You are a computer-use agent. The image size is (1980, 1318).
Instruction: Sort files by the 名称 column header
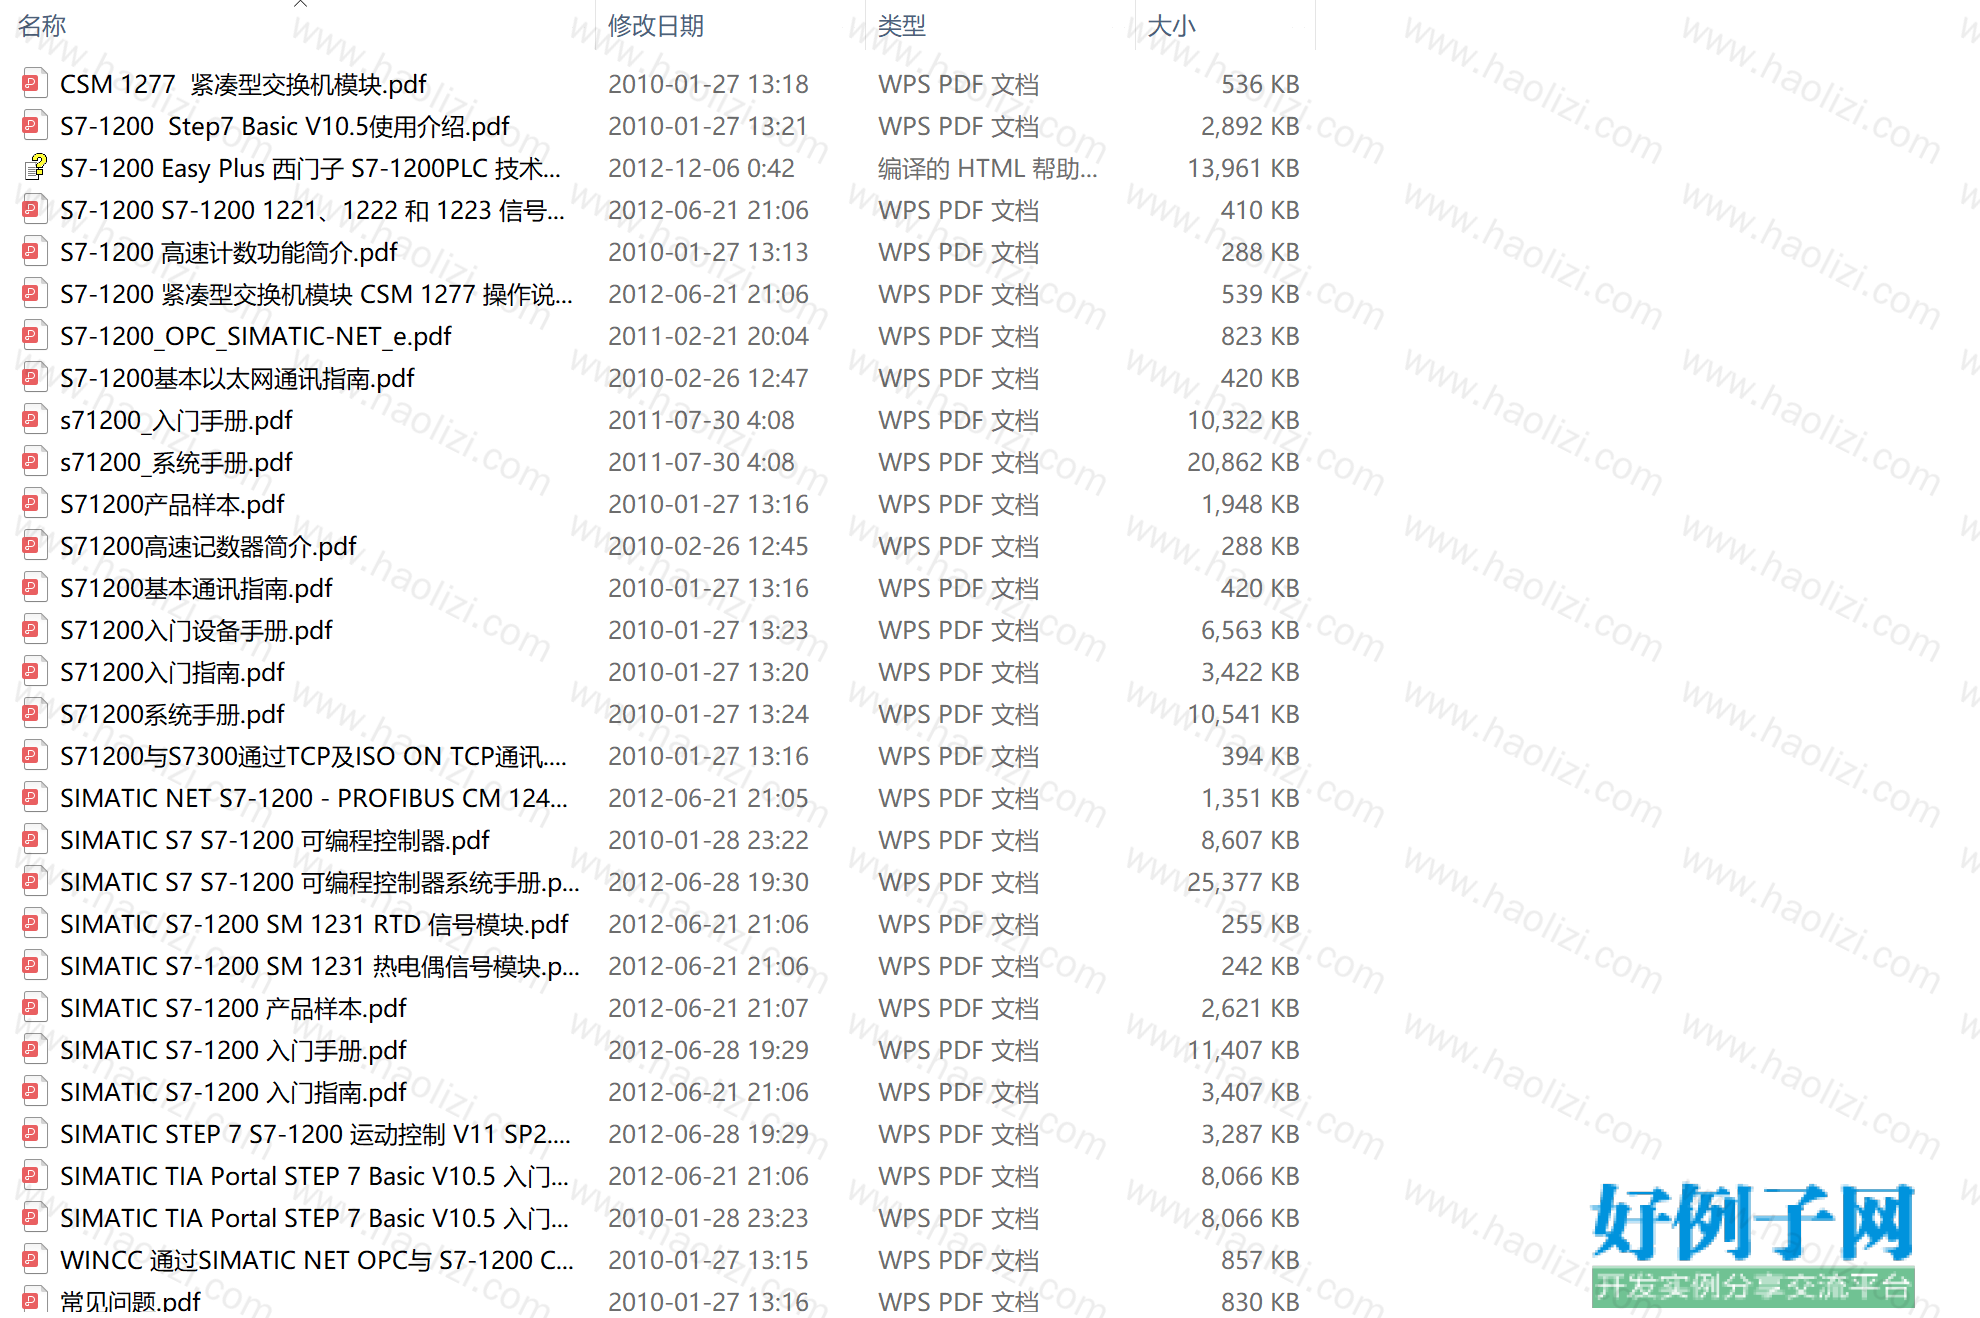tap(42, 25)
